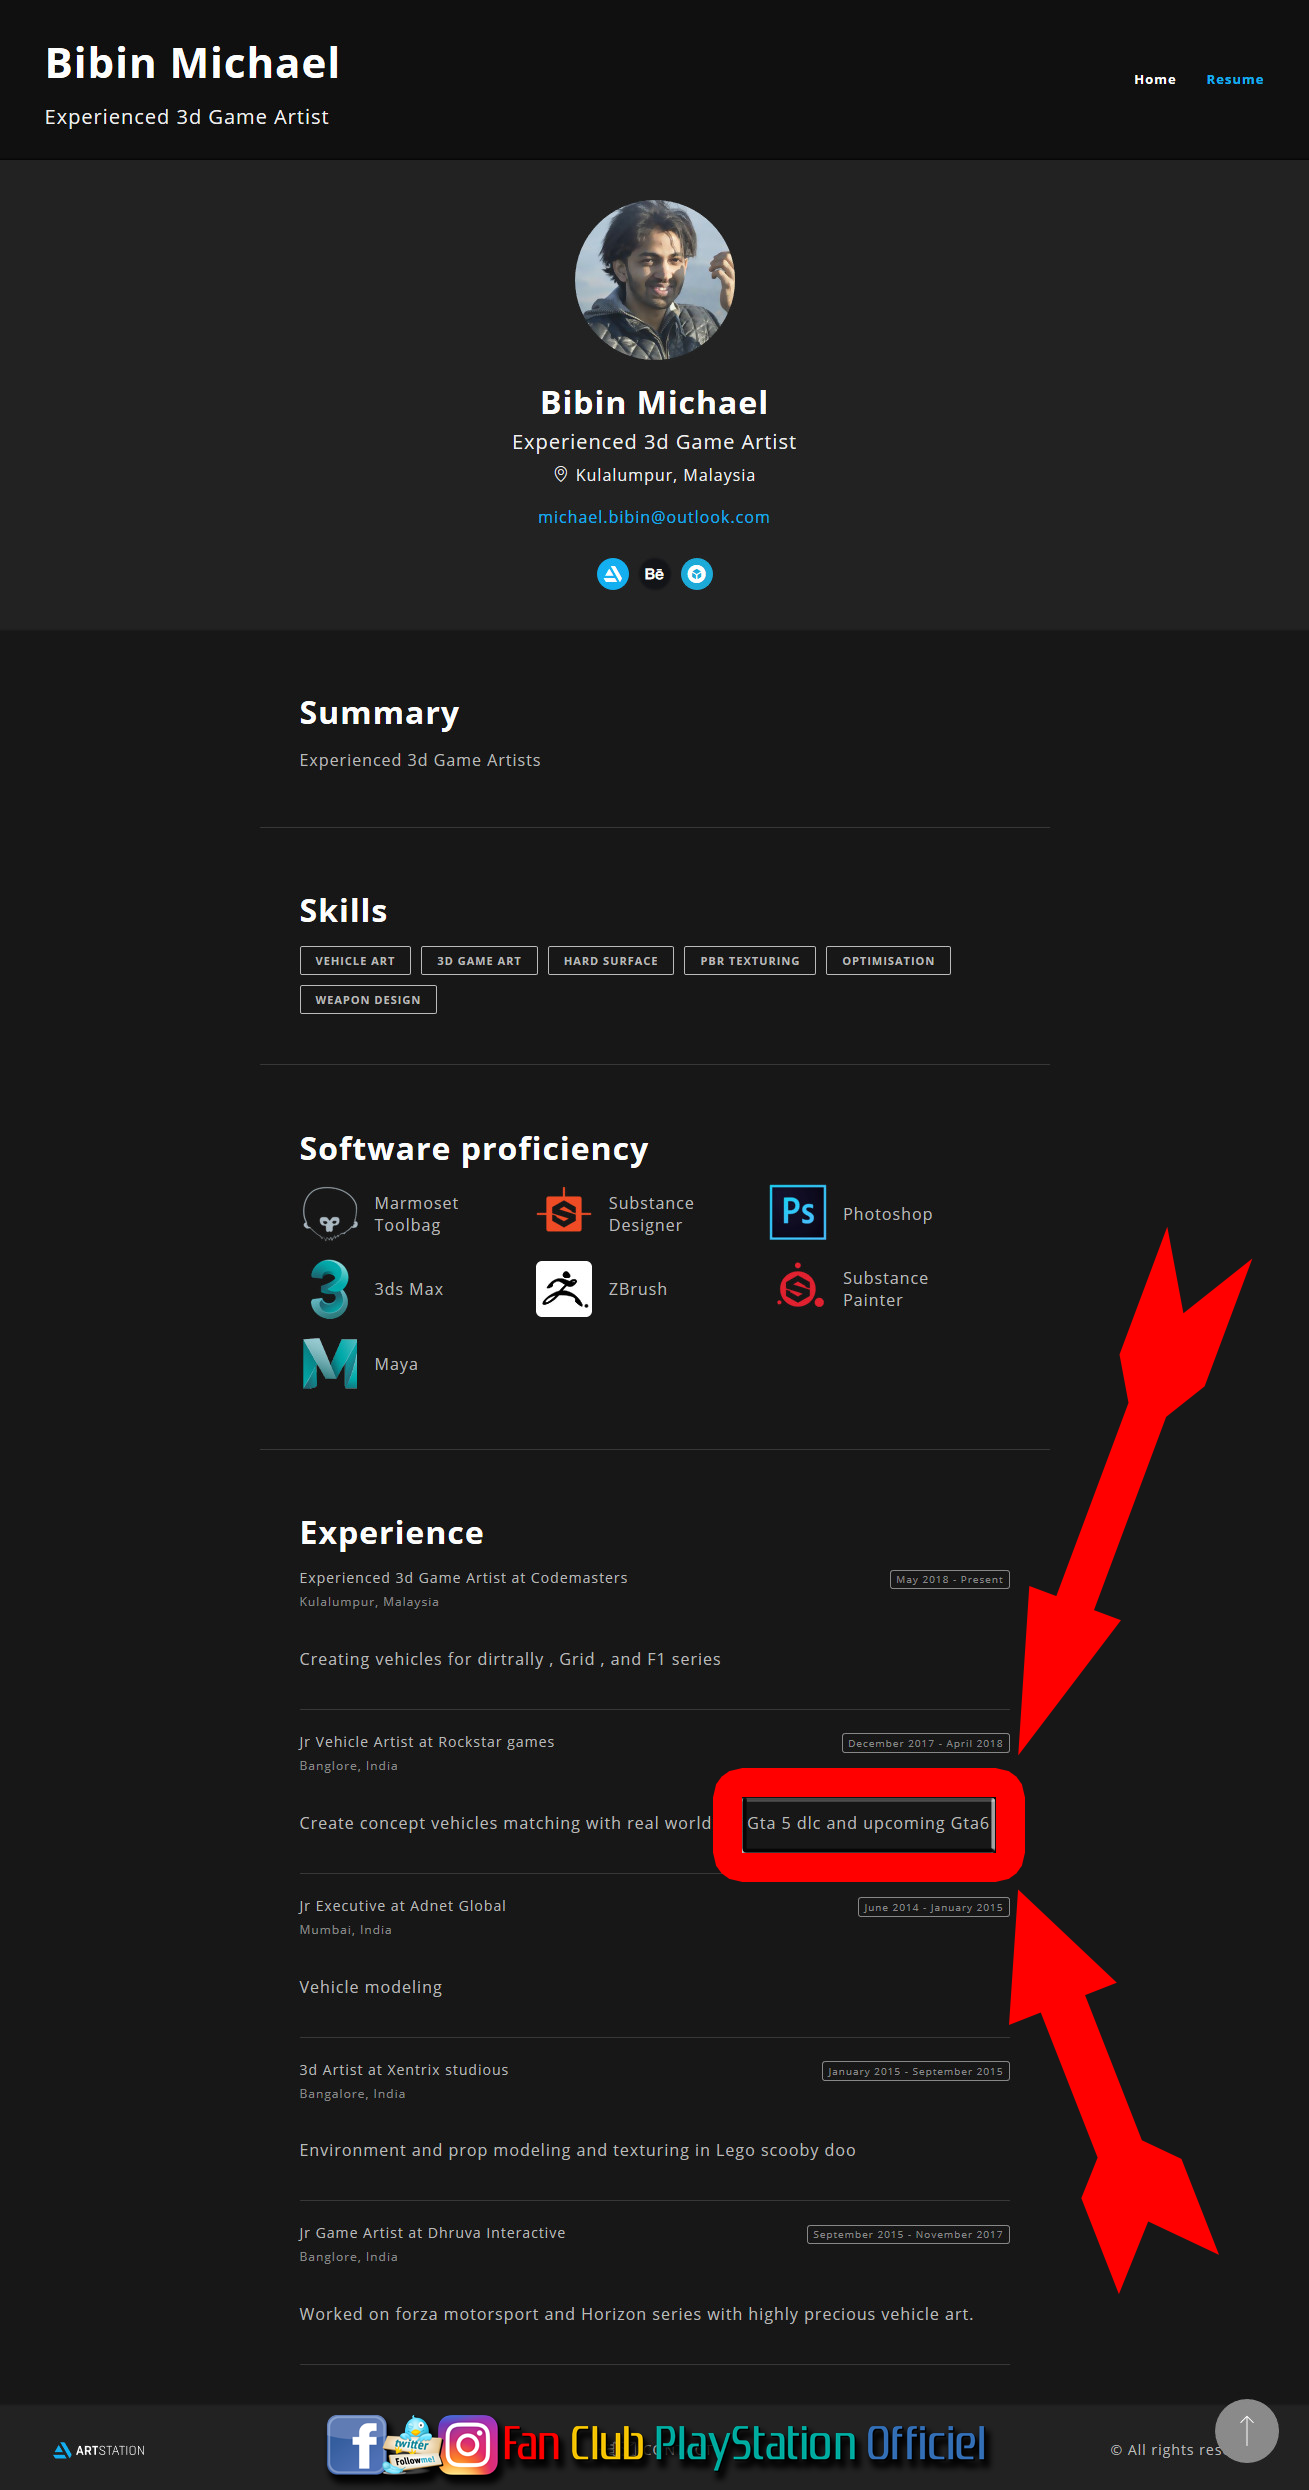Click the September 2015 - November 2017 date badge
Viewport: 1309px width, 2490px height.
(x=908, y=2234)
